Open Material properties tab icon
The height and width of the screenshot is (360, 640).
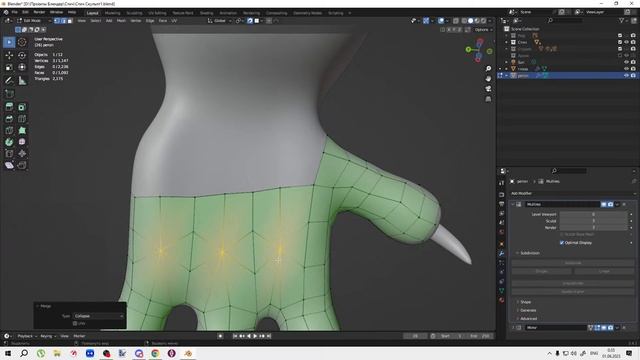(x=502, y=300)
